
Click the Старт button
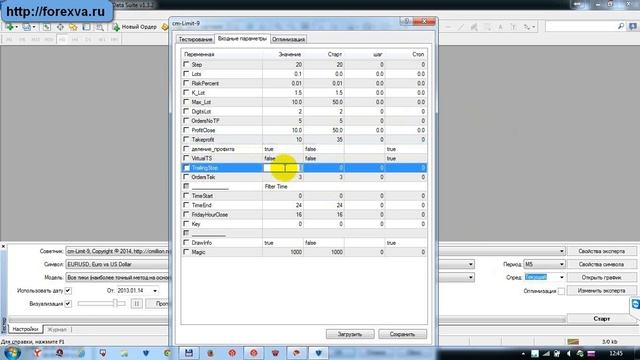(602, 318)
